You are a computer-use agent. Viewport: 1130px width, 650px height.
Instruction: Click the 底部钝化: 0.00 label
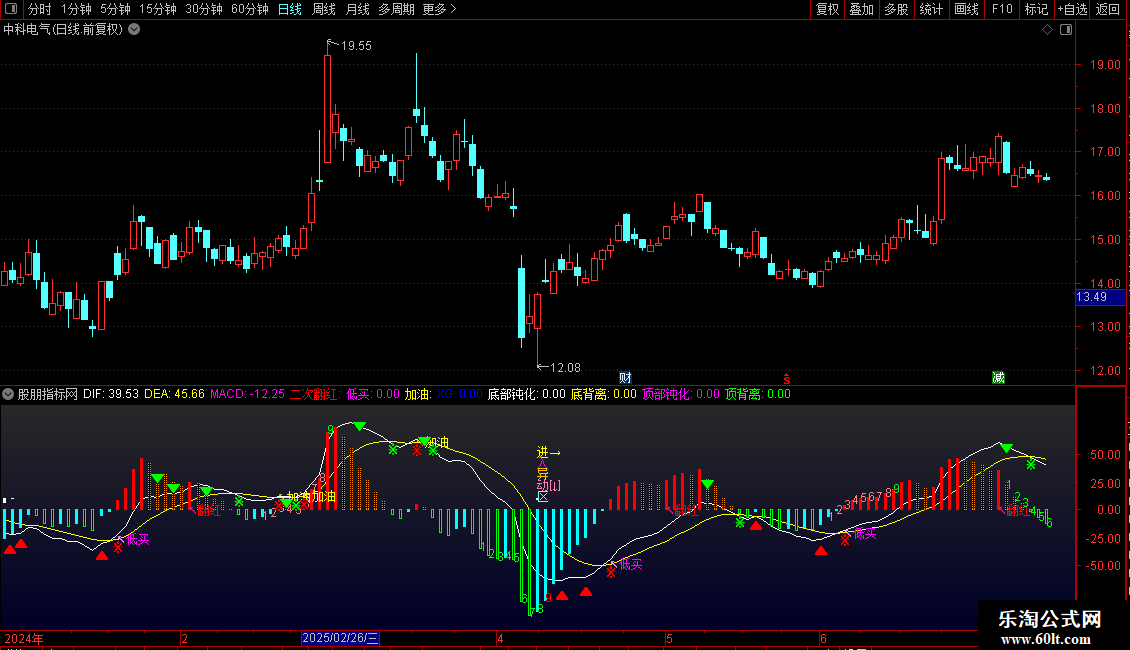pyautogui.click(x=527, y=394)
